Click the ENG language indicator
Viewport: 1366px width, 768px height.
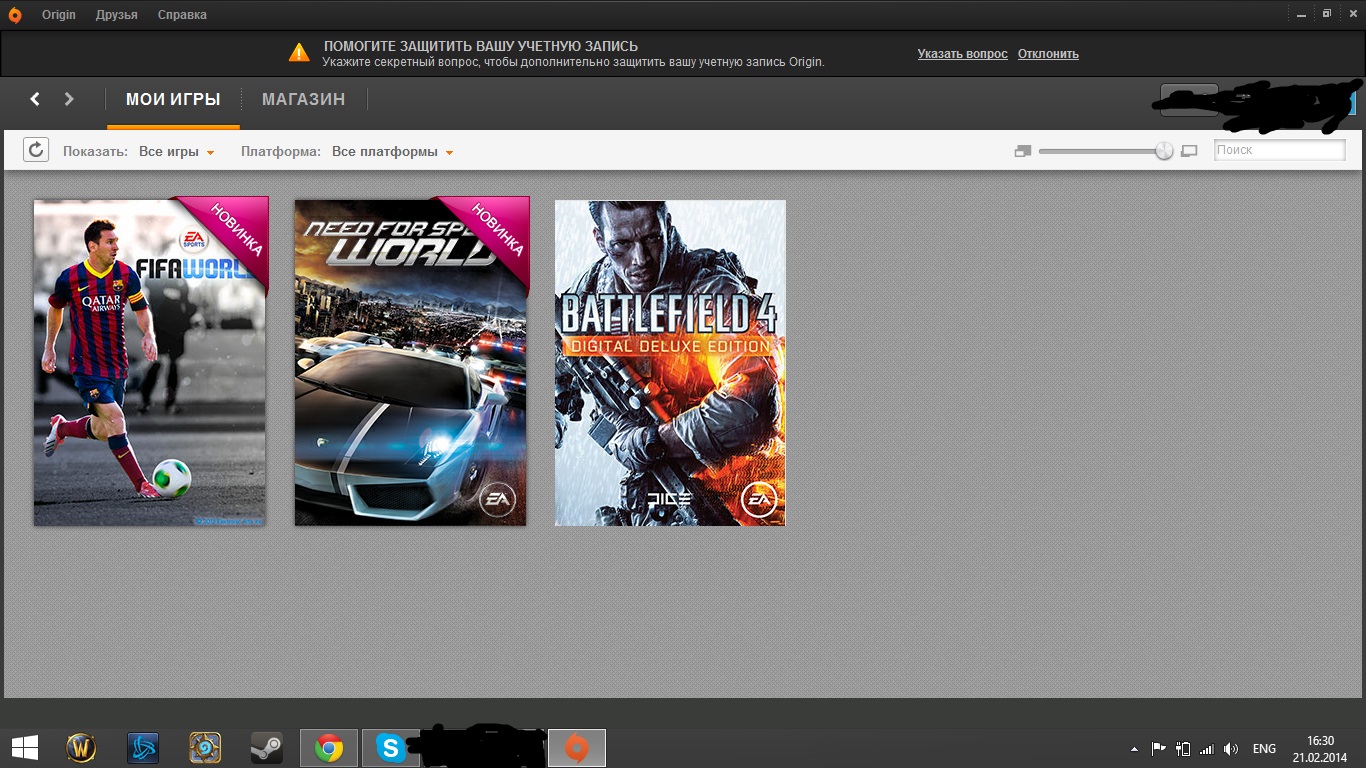[x=1264, y=749]
